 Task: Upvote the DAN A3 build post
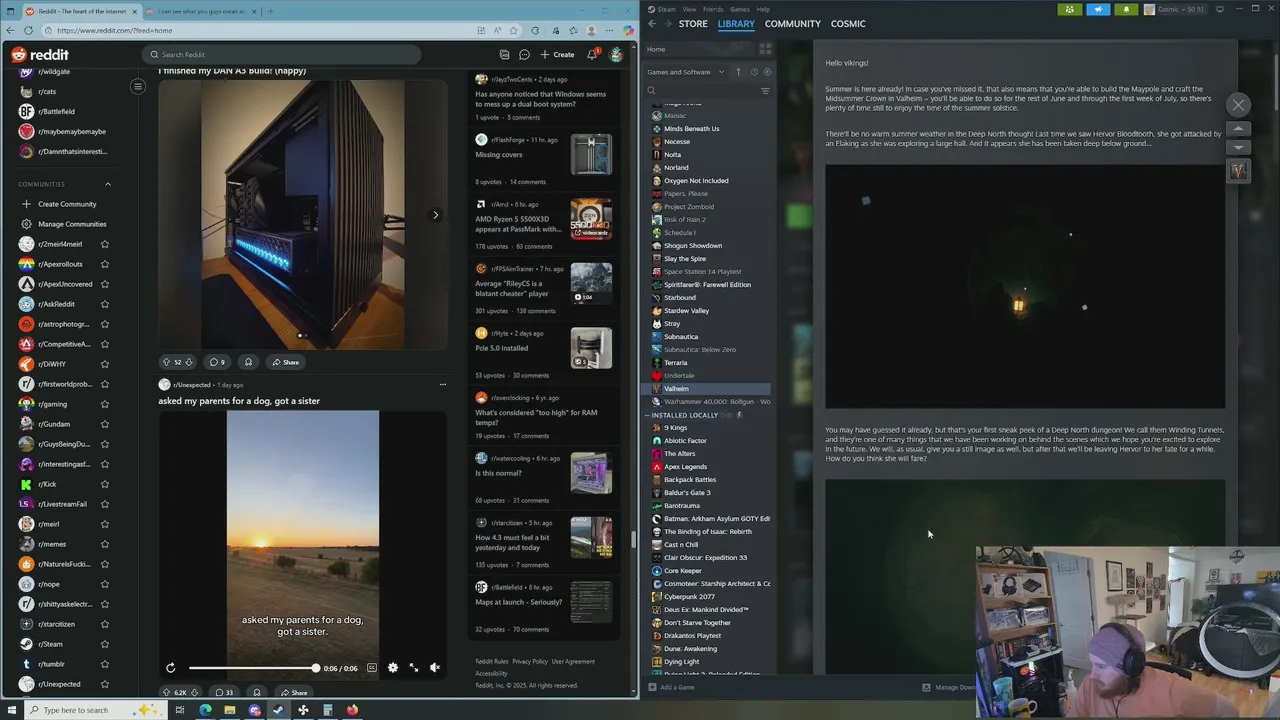point(167,362)
